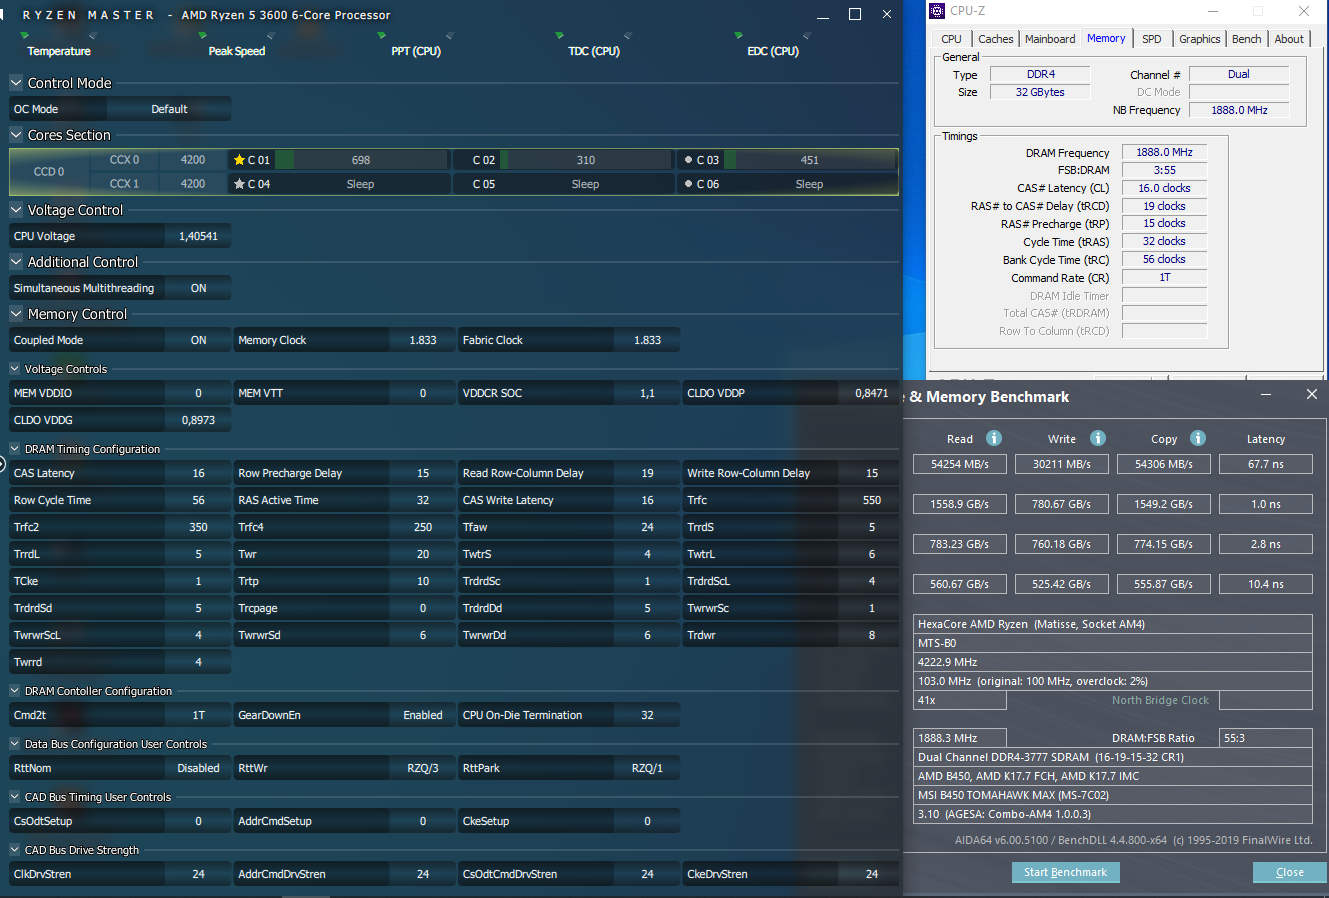Select the Temperature gauge header
1329x898 pixels.
59,51
